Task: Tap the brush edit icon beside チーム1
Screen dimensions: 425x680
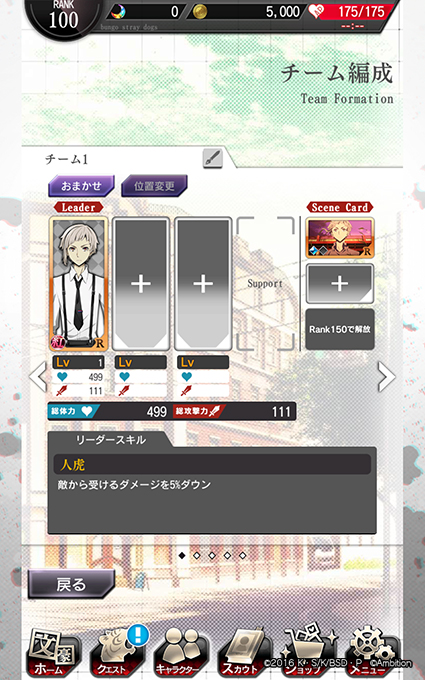Action: [x=213, y=158]
